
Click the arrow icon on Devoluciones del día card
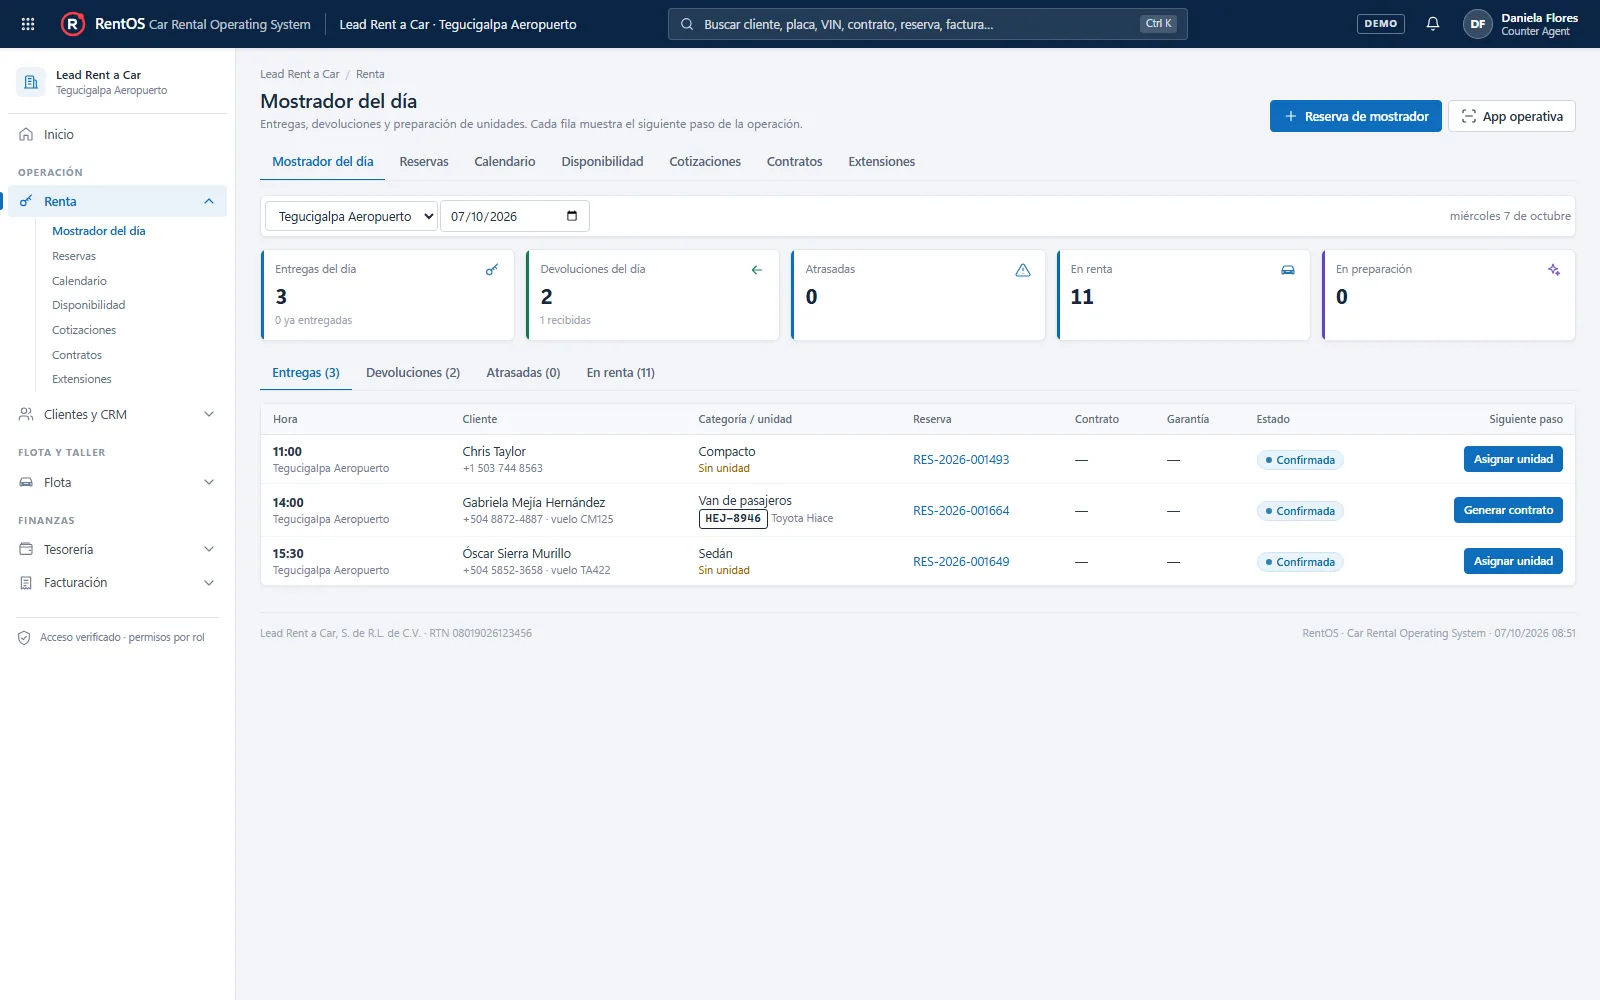click(x=757, y=270)
